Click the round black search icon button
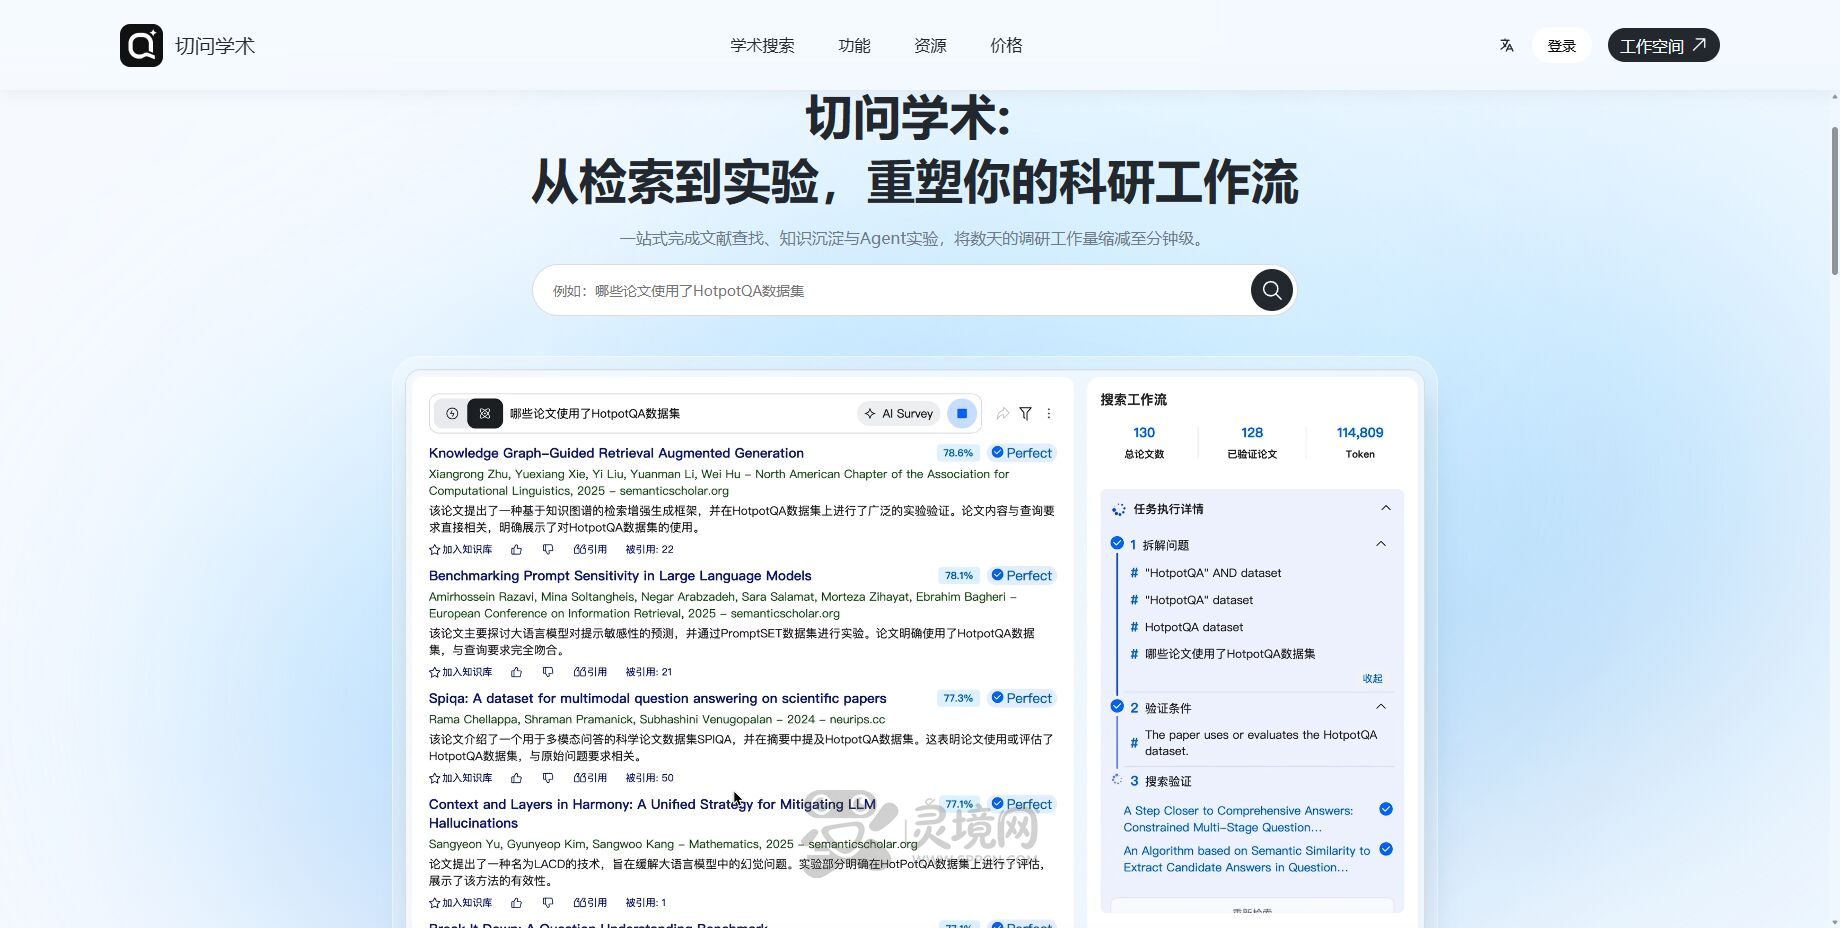The image size is (1840, 928). pyautogui.click(x=1271, y=290)
